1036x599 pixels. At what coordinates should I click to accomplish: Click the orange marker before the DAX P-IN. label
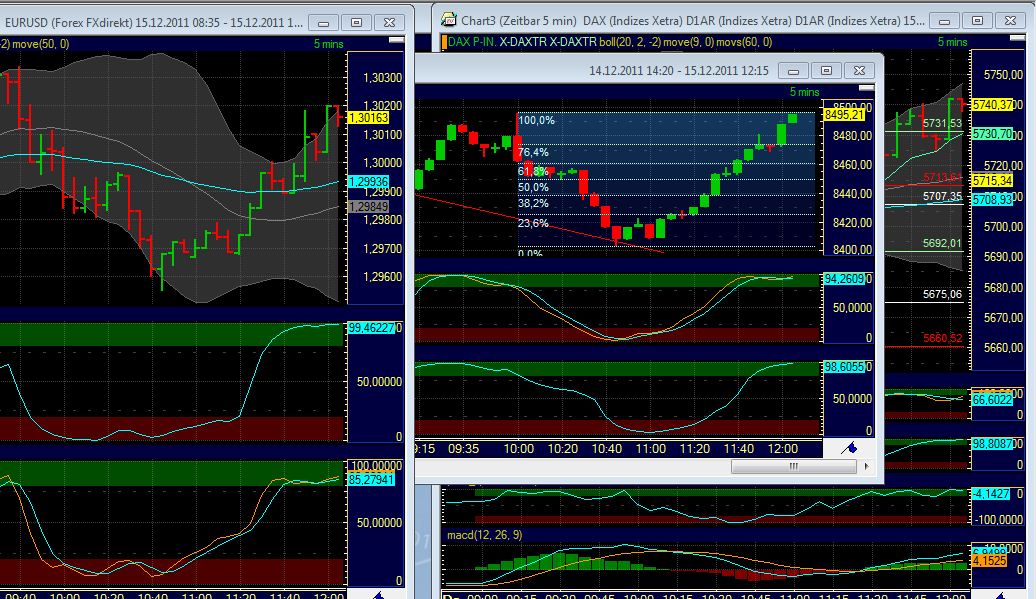pyautogui.click(x=444, y=42)
